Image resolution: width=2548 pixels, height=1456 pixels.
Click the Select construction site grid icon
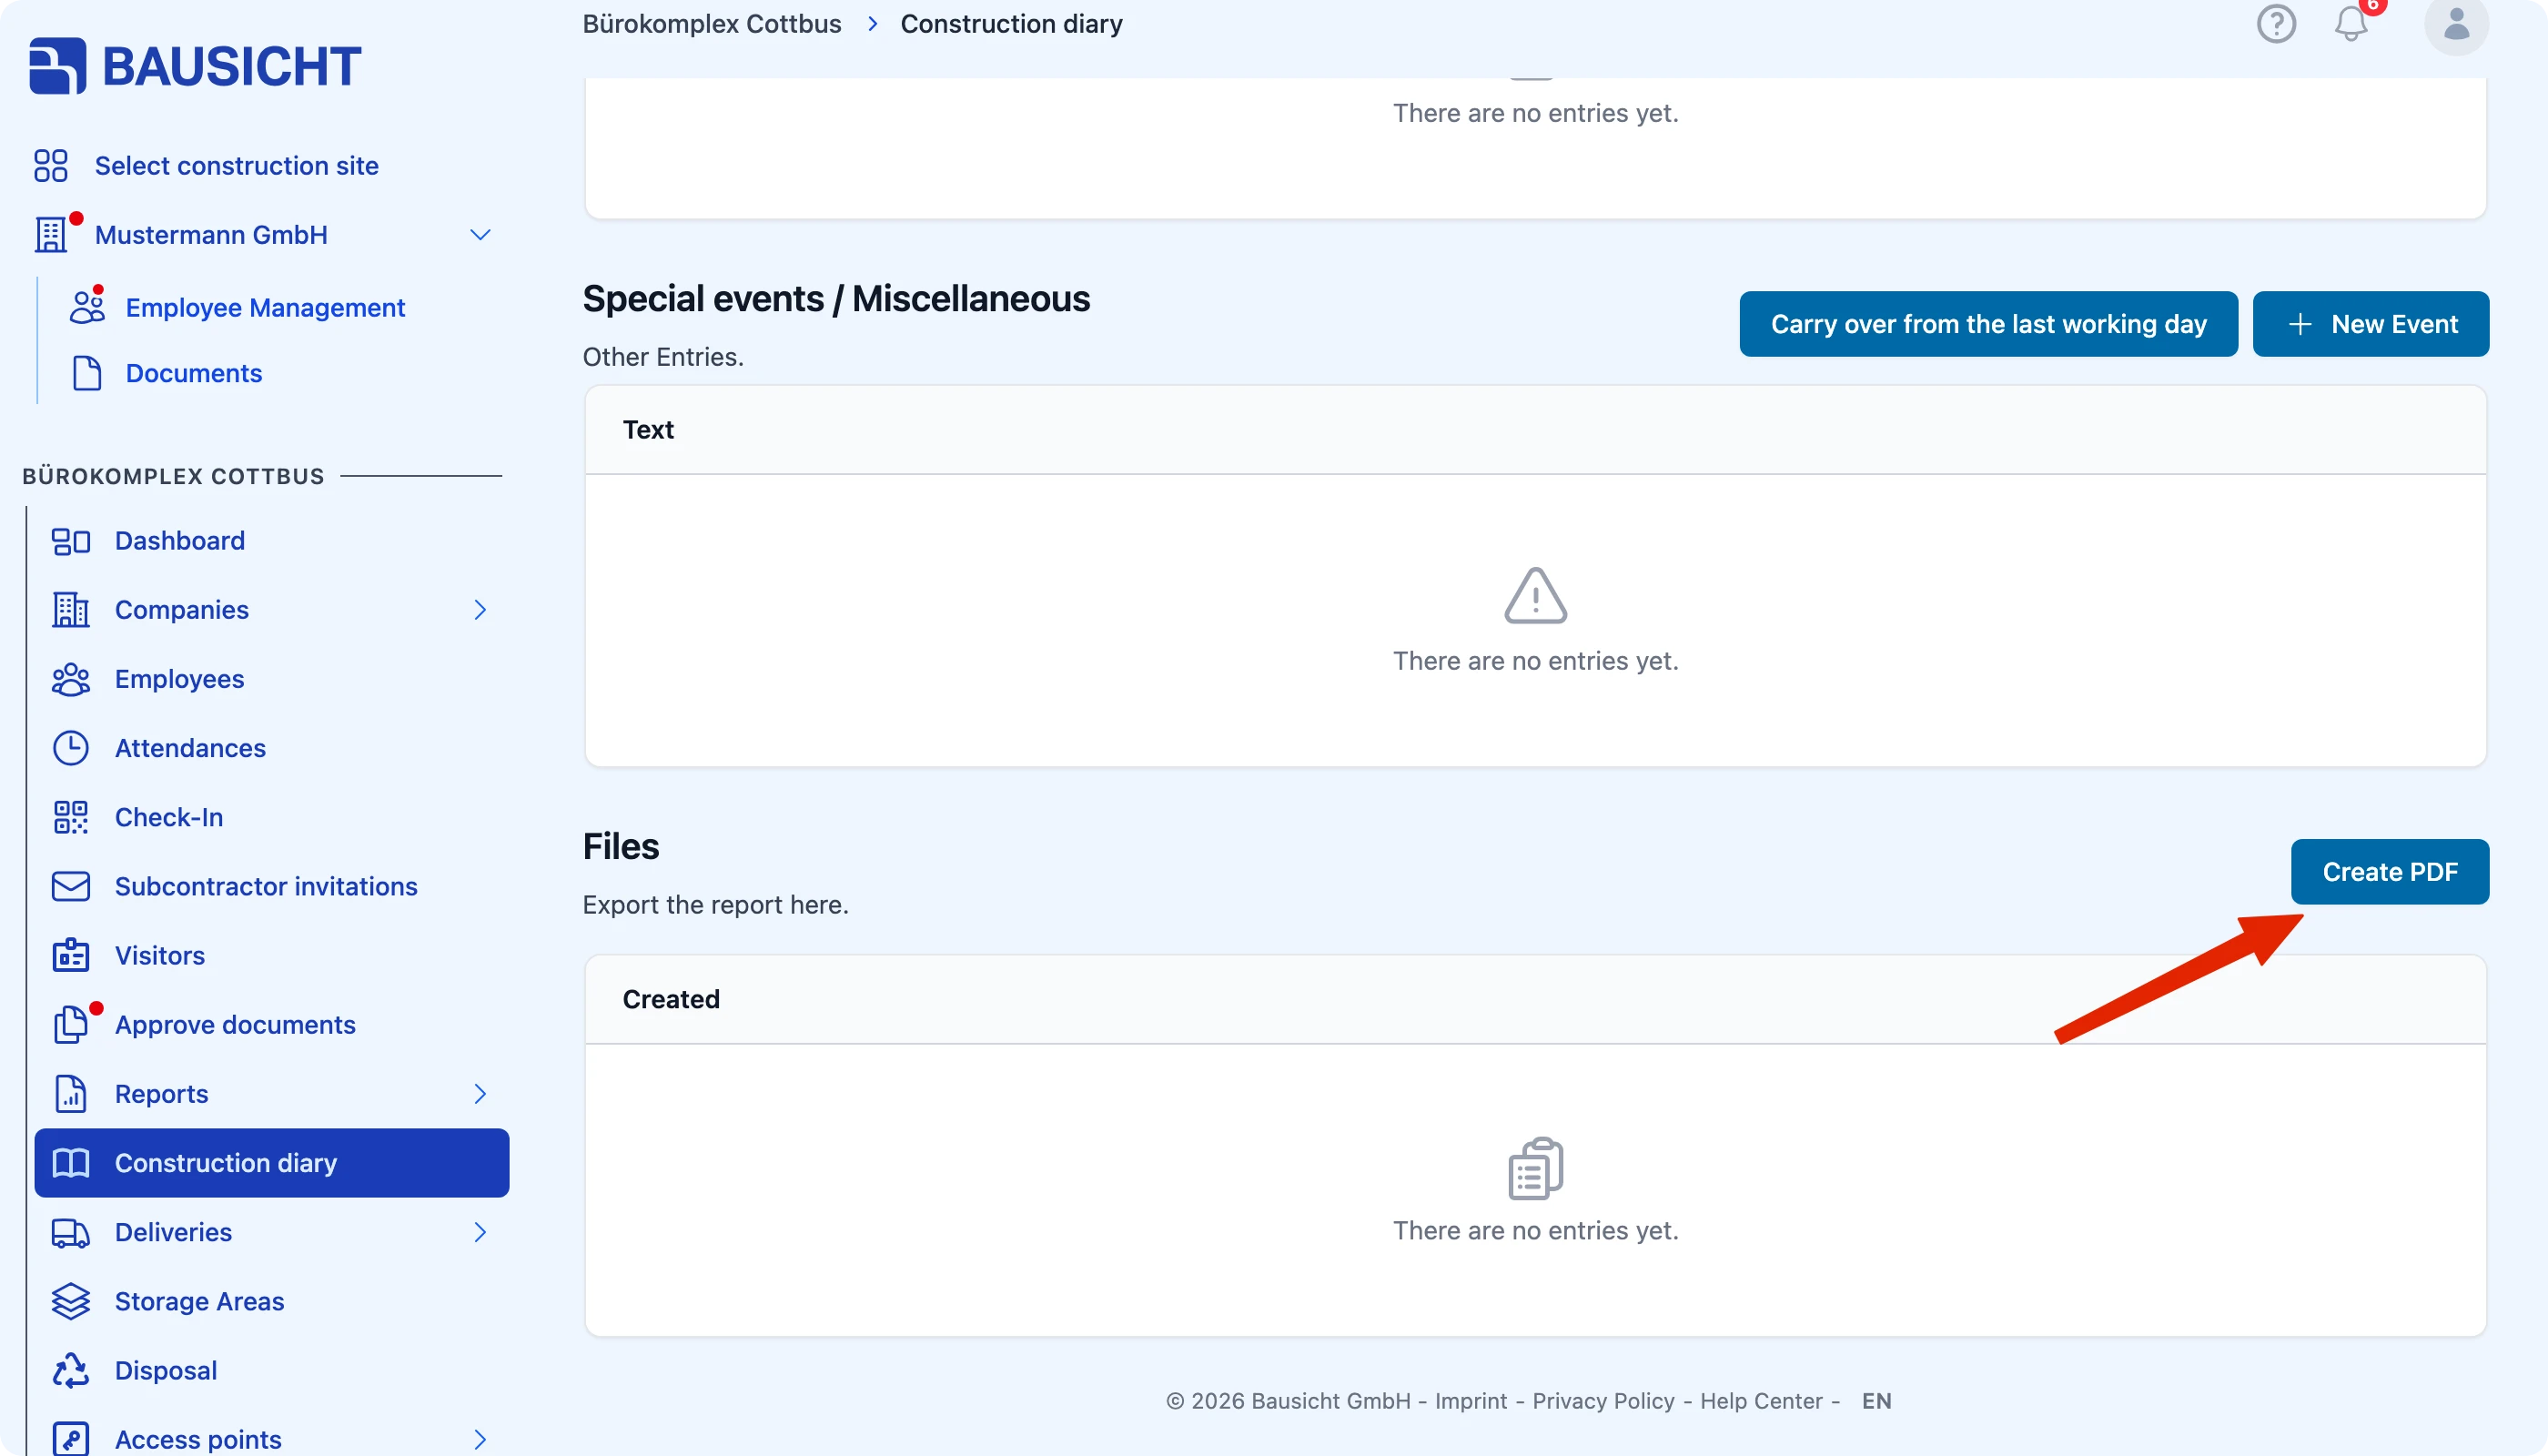pyautogui.click(x=51, y=166)
